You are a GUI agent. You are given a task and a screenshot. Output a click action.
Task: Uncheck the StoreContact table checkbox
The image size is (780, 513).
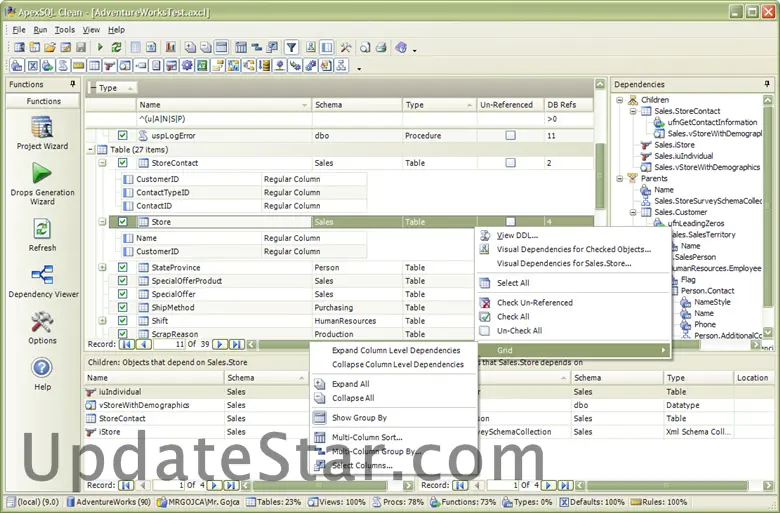(x=122, y=163)
